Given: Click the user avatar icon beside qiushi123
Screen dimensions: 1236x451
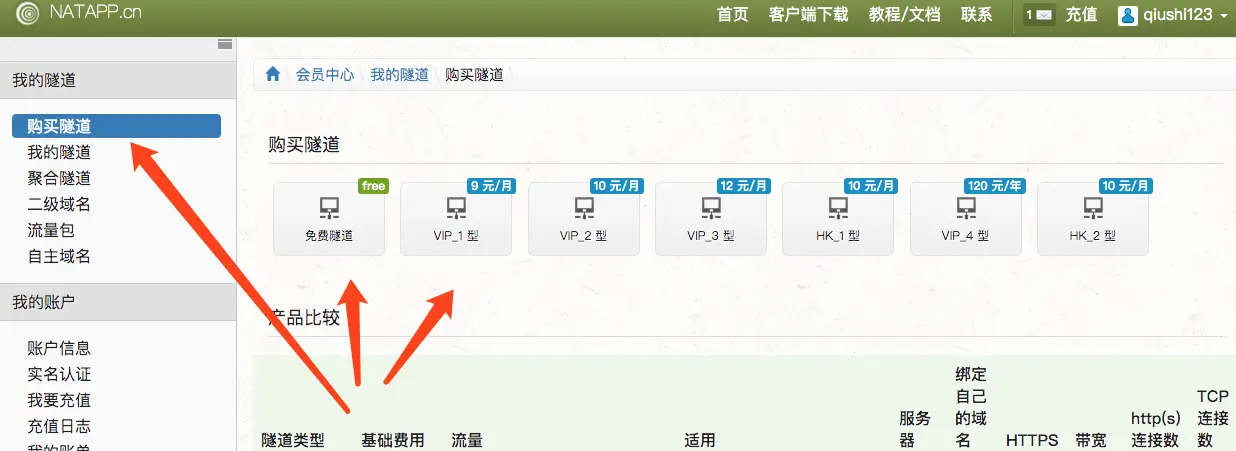Looking at the screenshot, I should (1128, 14).
